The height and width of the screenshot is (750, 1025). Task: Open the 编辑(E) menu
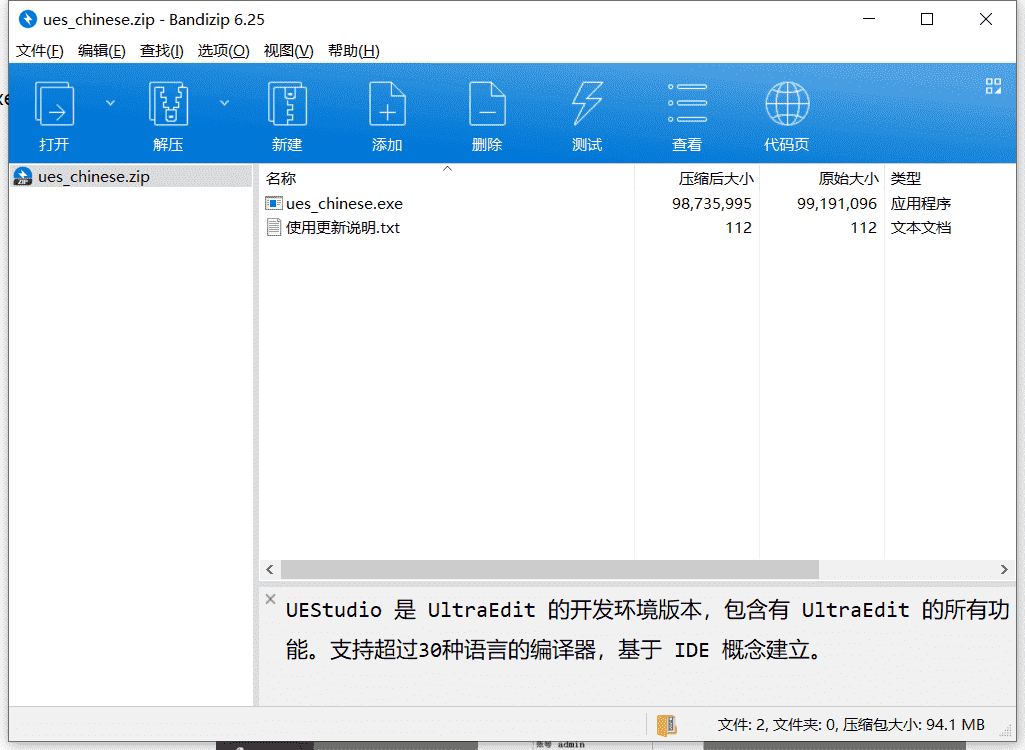101,51
